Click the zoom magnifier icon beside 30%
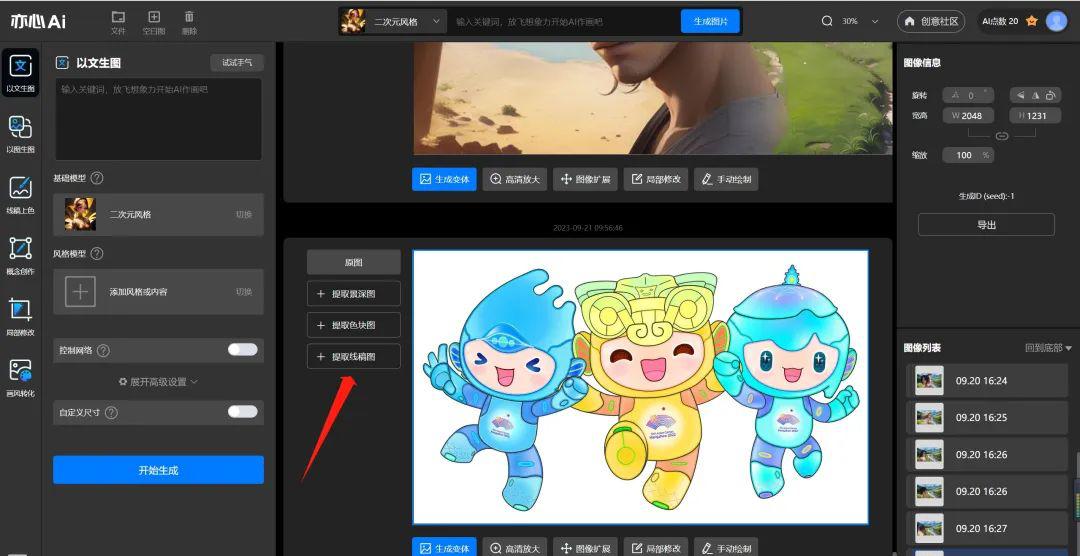 pos(827,21)
